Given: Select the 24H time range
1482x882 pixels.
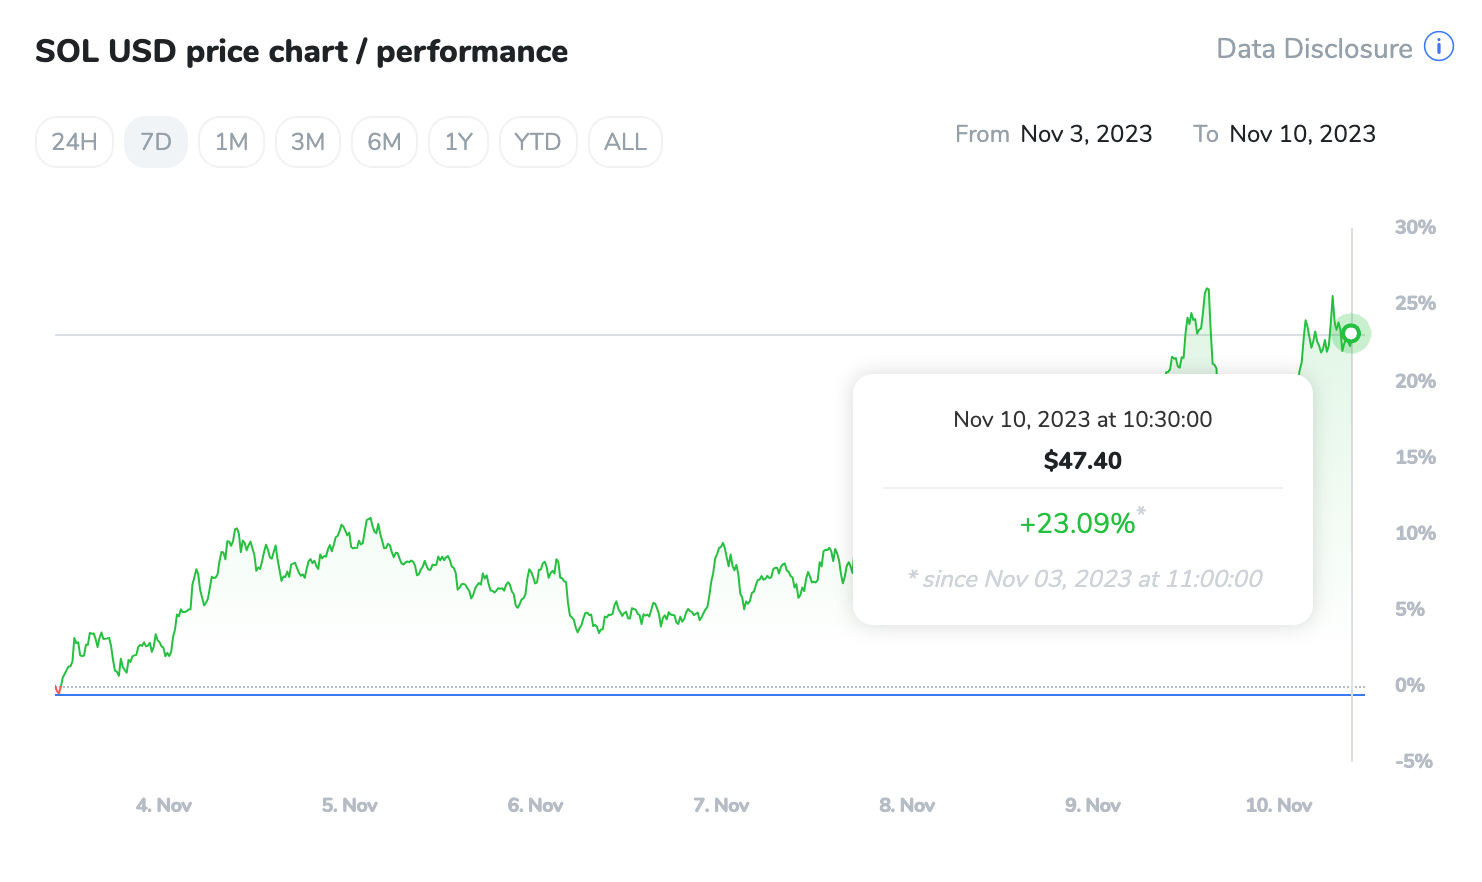Looking at the screenshot, I should click(75, 142).
